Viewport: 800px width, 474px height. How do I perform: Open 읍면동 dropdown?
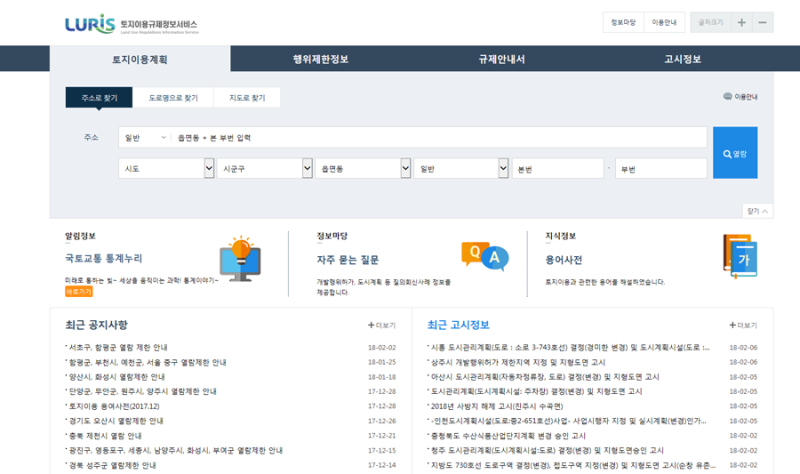363,168
